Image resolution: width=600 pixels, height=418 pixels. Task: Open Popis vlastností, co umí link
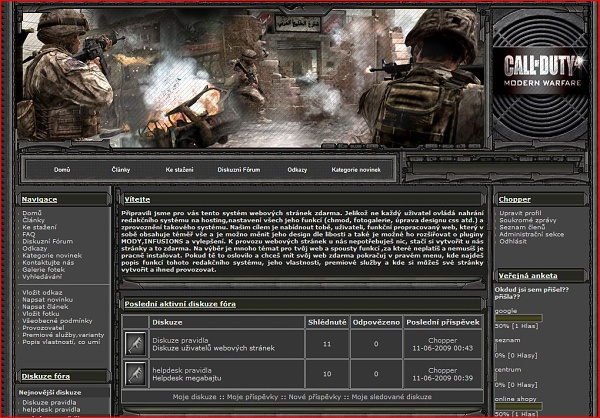[61, 342]
